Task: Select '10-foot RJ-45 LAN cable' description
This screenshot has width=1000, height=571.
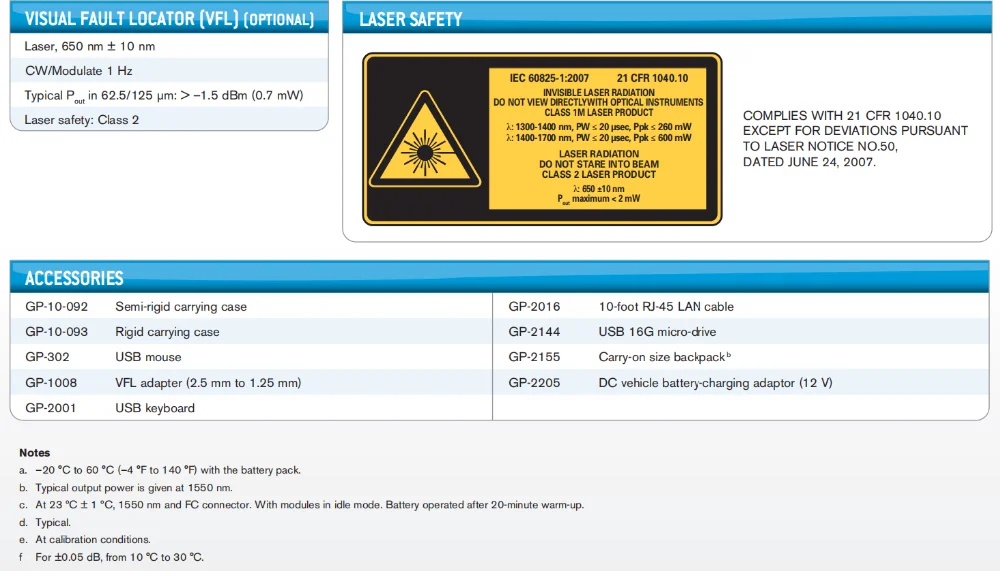Action: tap(666, 306)
